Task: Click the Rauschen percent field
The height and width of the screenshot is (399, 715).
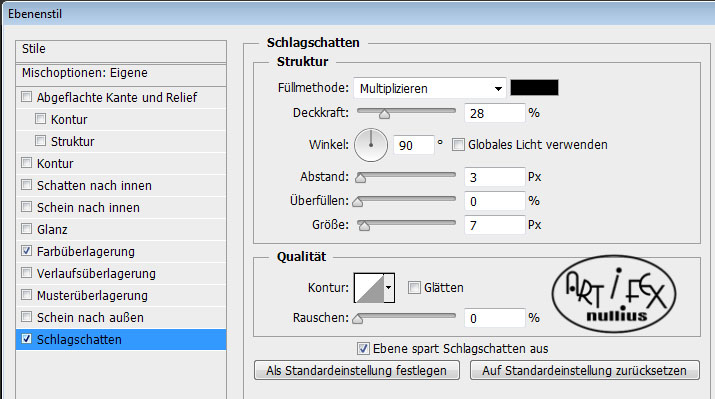Action: click(x=495, y=318)
